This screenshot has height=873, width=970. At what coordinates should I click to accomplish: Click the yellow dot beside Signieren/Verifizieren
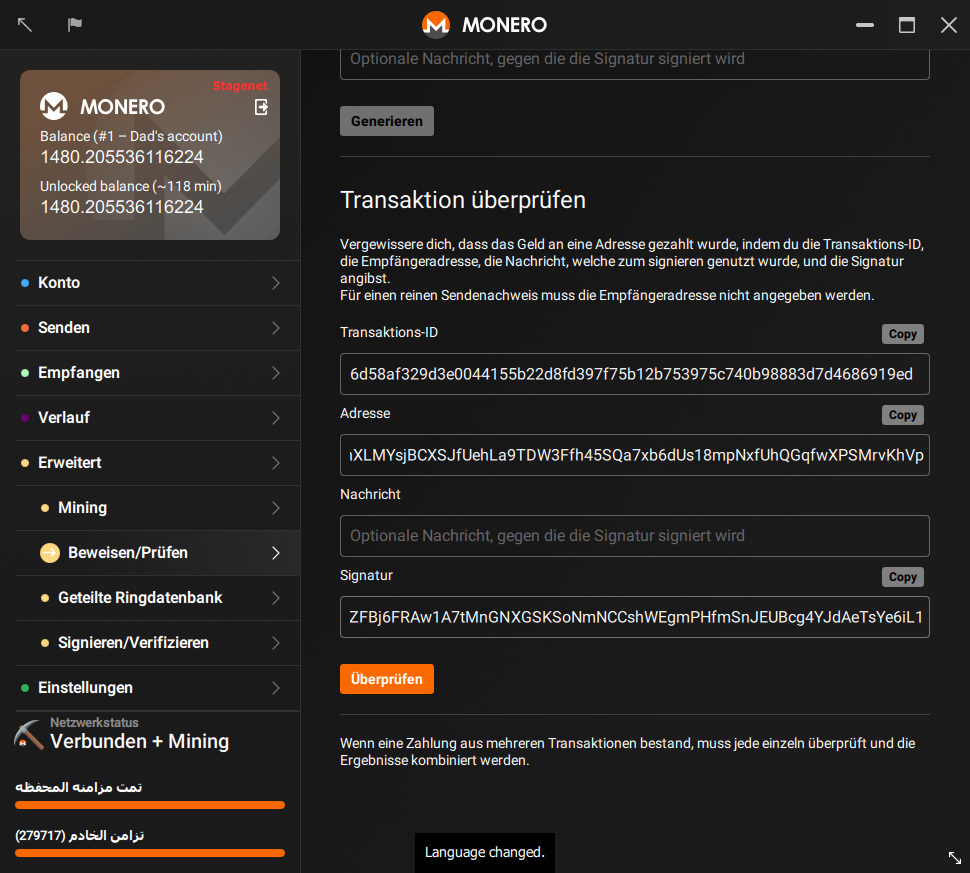pos(45,643)
